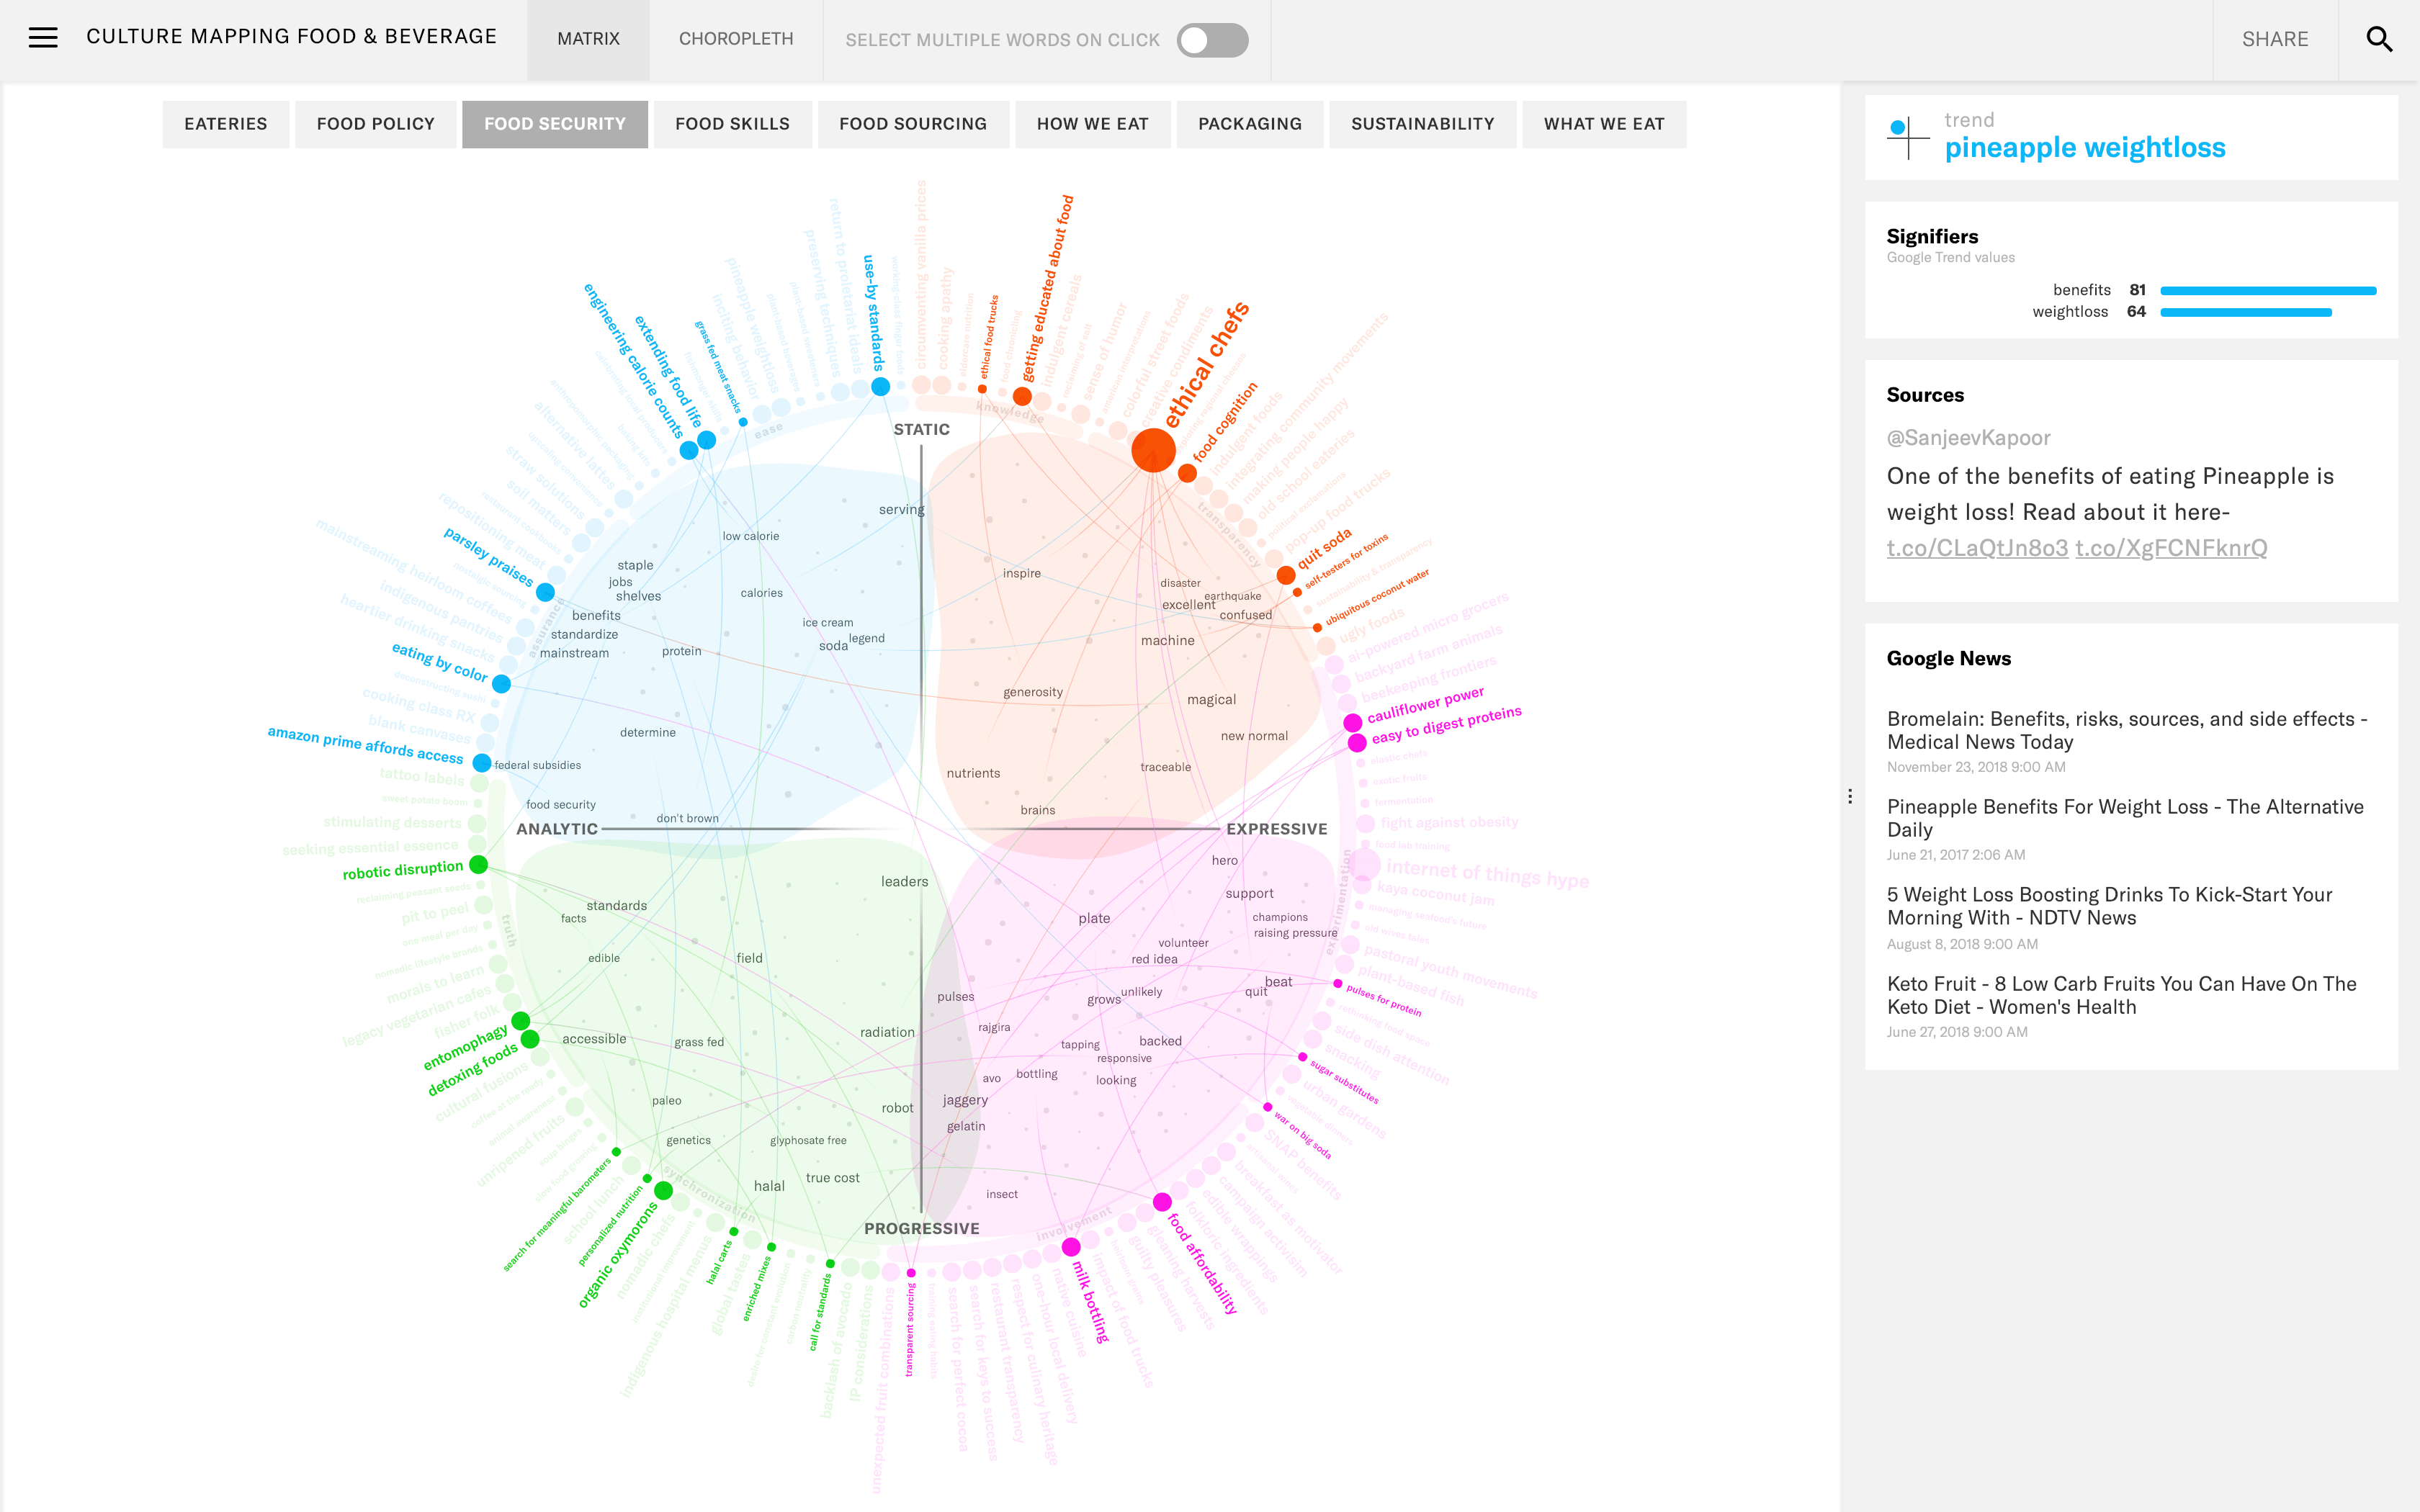Click the panel resize handle dots
This screenshot has height=1512, width=2420.
coord(1850,796)
